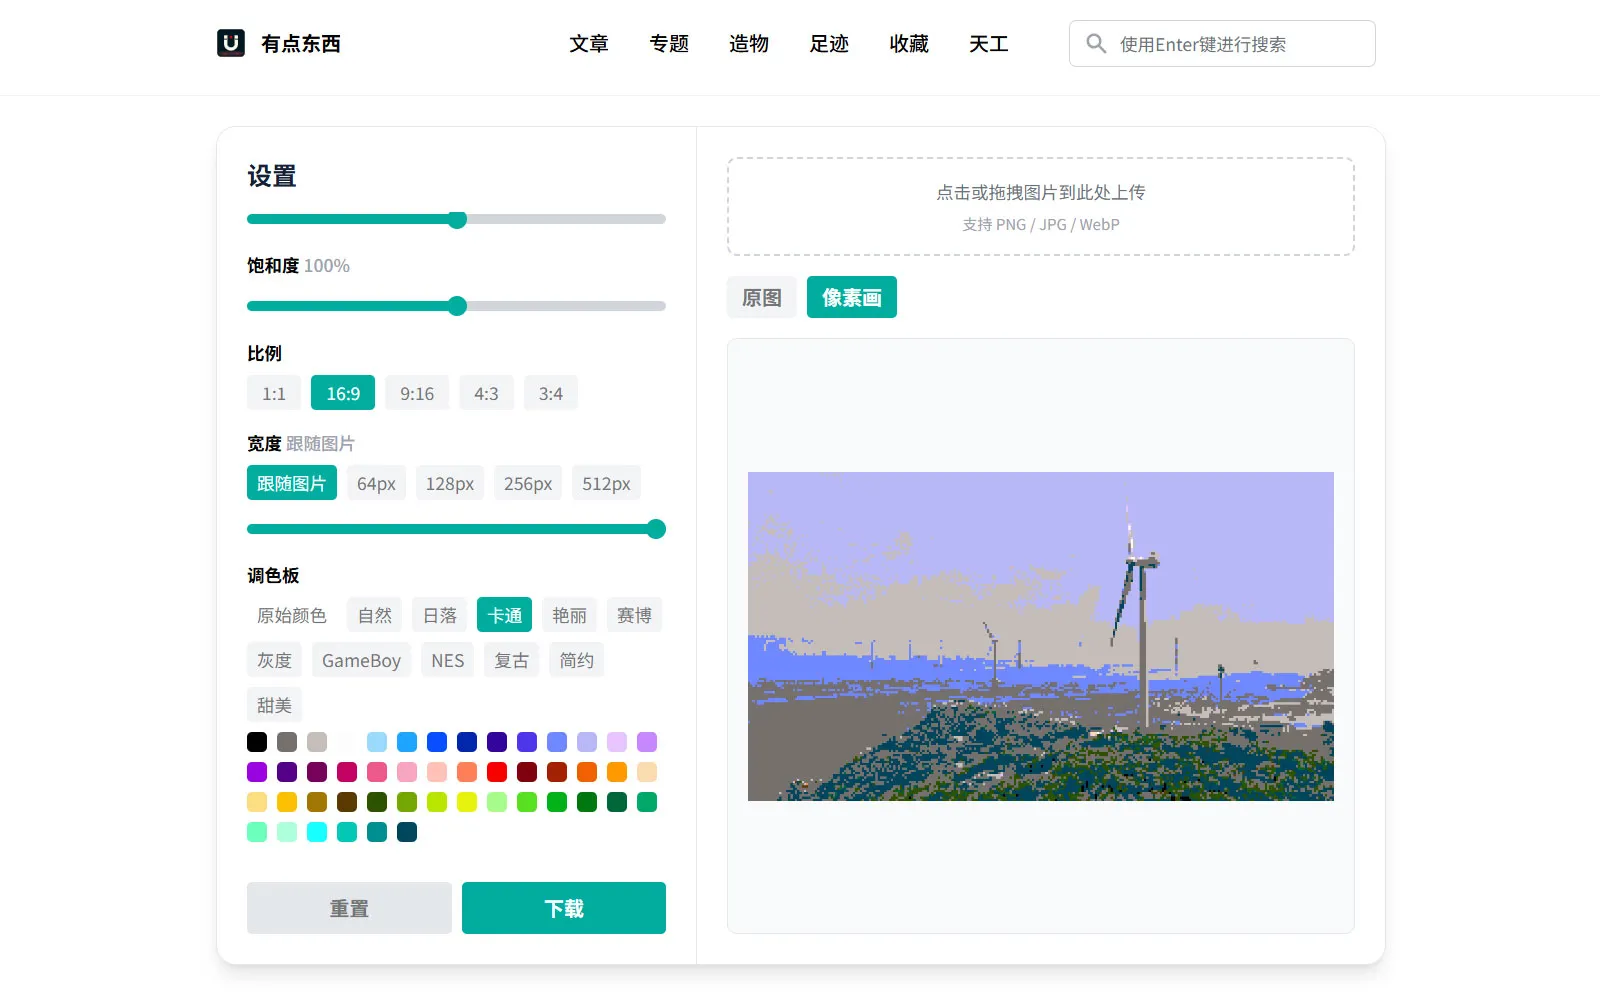Open the 文章 menu item
This screenshot has height=1000, width=1600.
tap(589, 44)
